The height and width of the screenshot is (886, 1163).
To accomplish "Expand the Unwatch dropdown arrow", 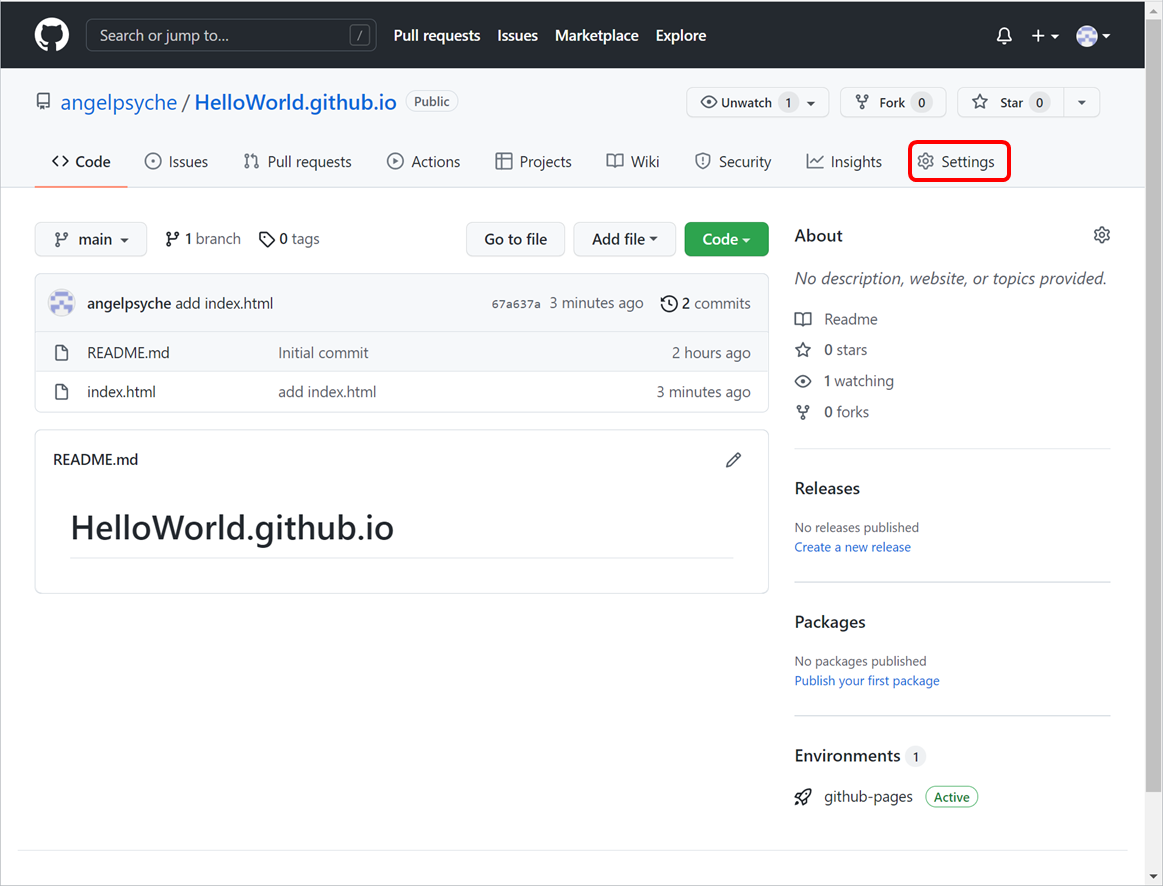I will [x=811, y=103].
